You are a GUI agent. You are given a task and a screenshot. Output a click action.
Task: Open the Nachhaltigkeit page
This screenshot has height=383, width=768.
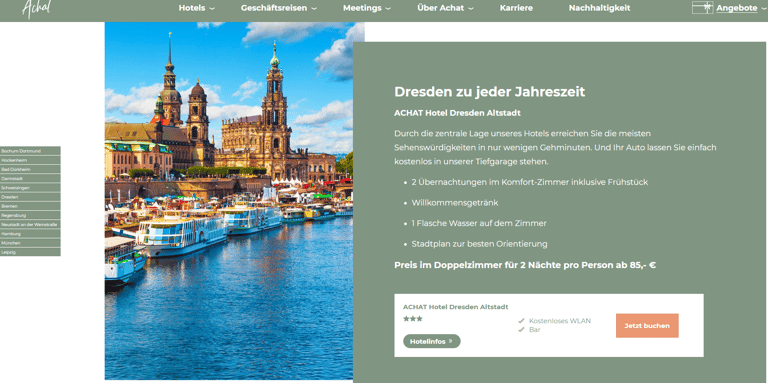pyautogui.click(x=600, y=8)
